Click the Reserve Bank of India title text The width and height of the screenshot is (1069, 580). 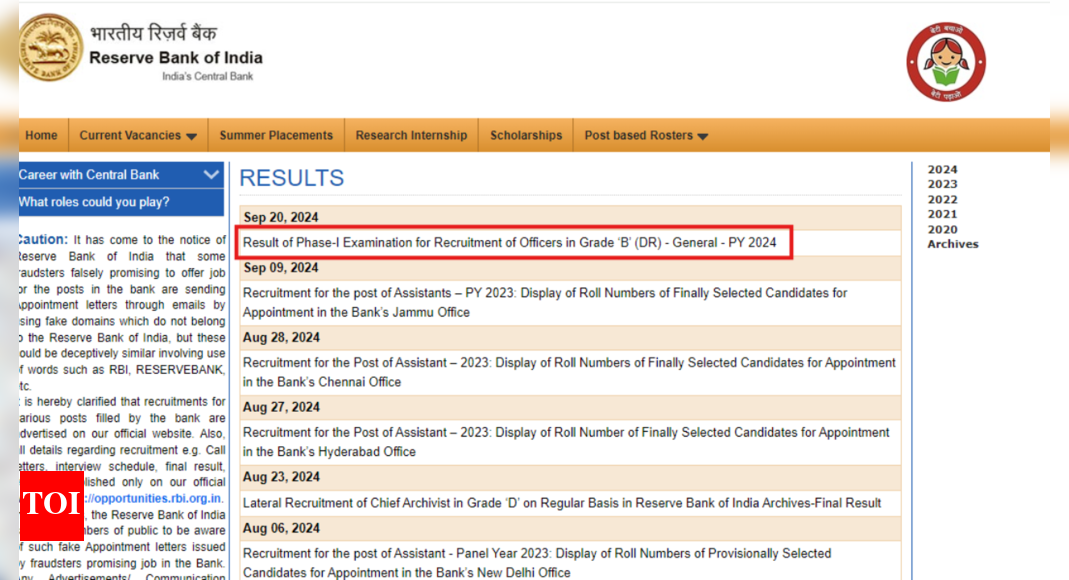(x=176, y=58)
